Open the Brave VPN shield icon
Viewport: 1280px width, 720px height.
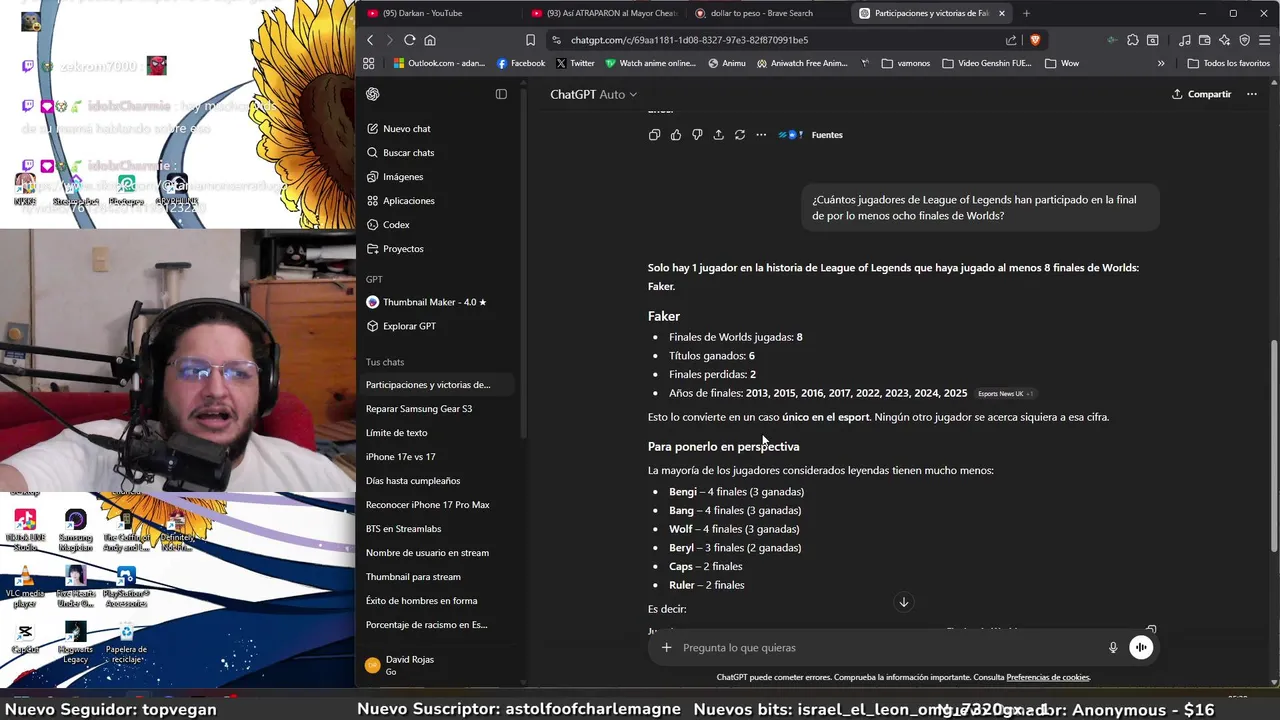tap(1245, 40)
